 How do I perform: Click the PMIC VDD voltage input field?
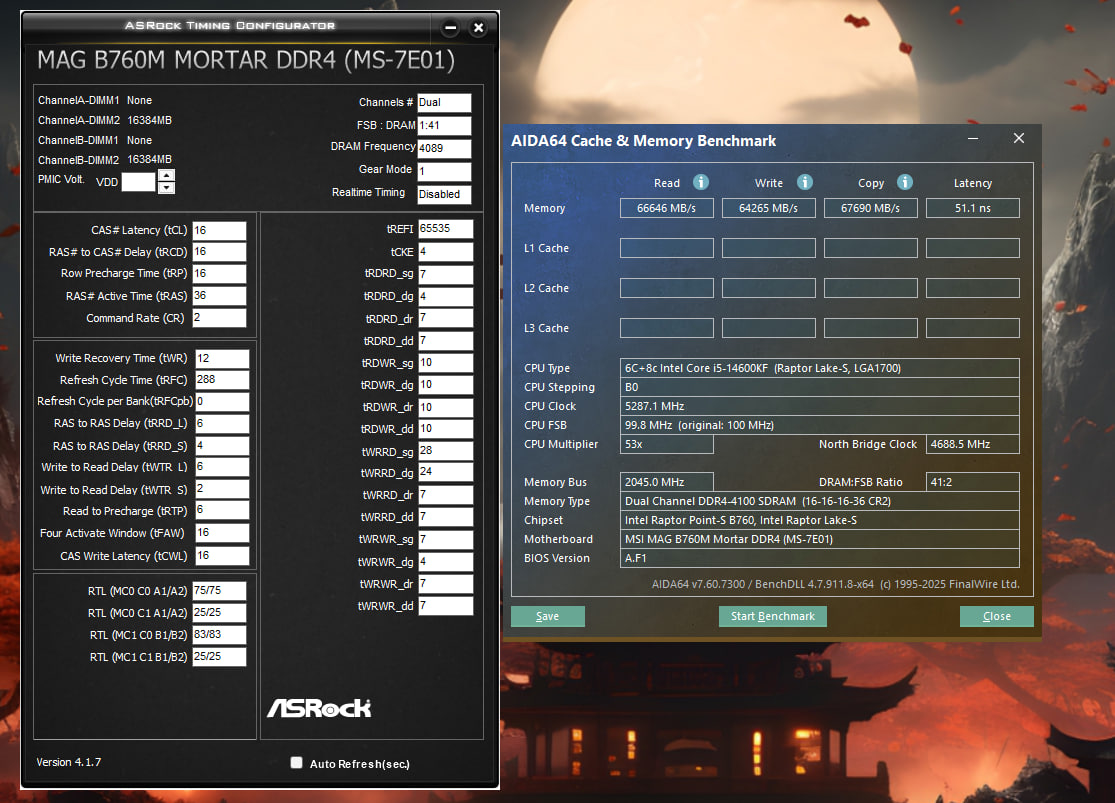139,182
